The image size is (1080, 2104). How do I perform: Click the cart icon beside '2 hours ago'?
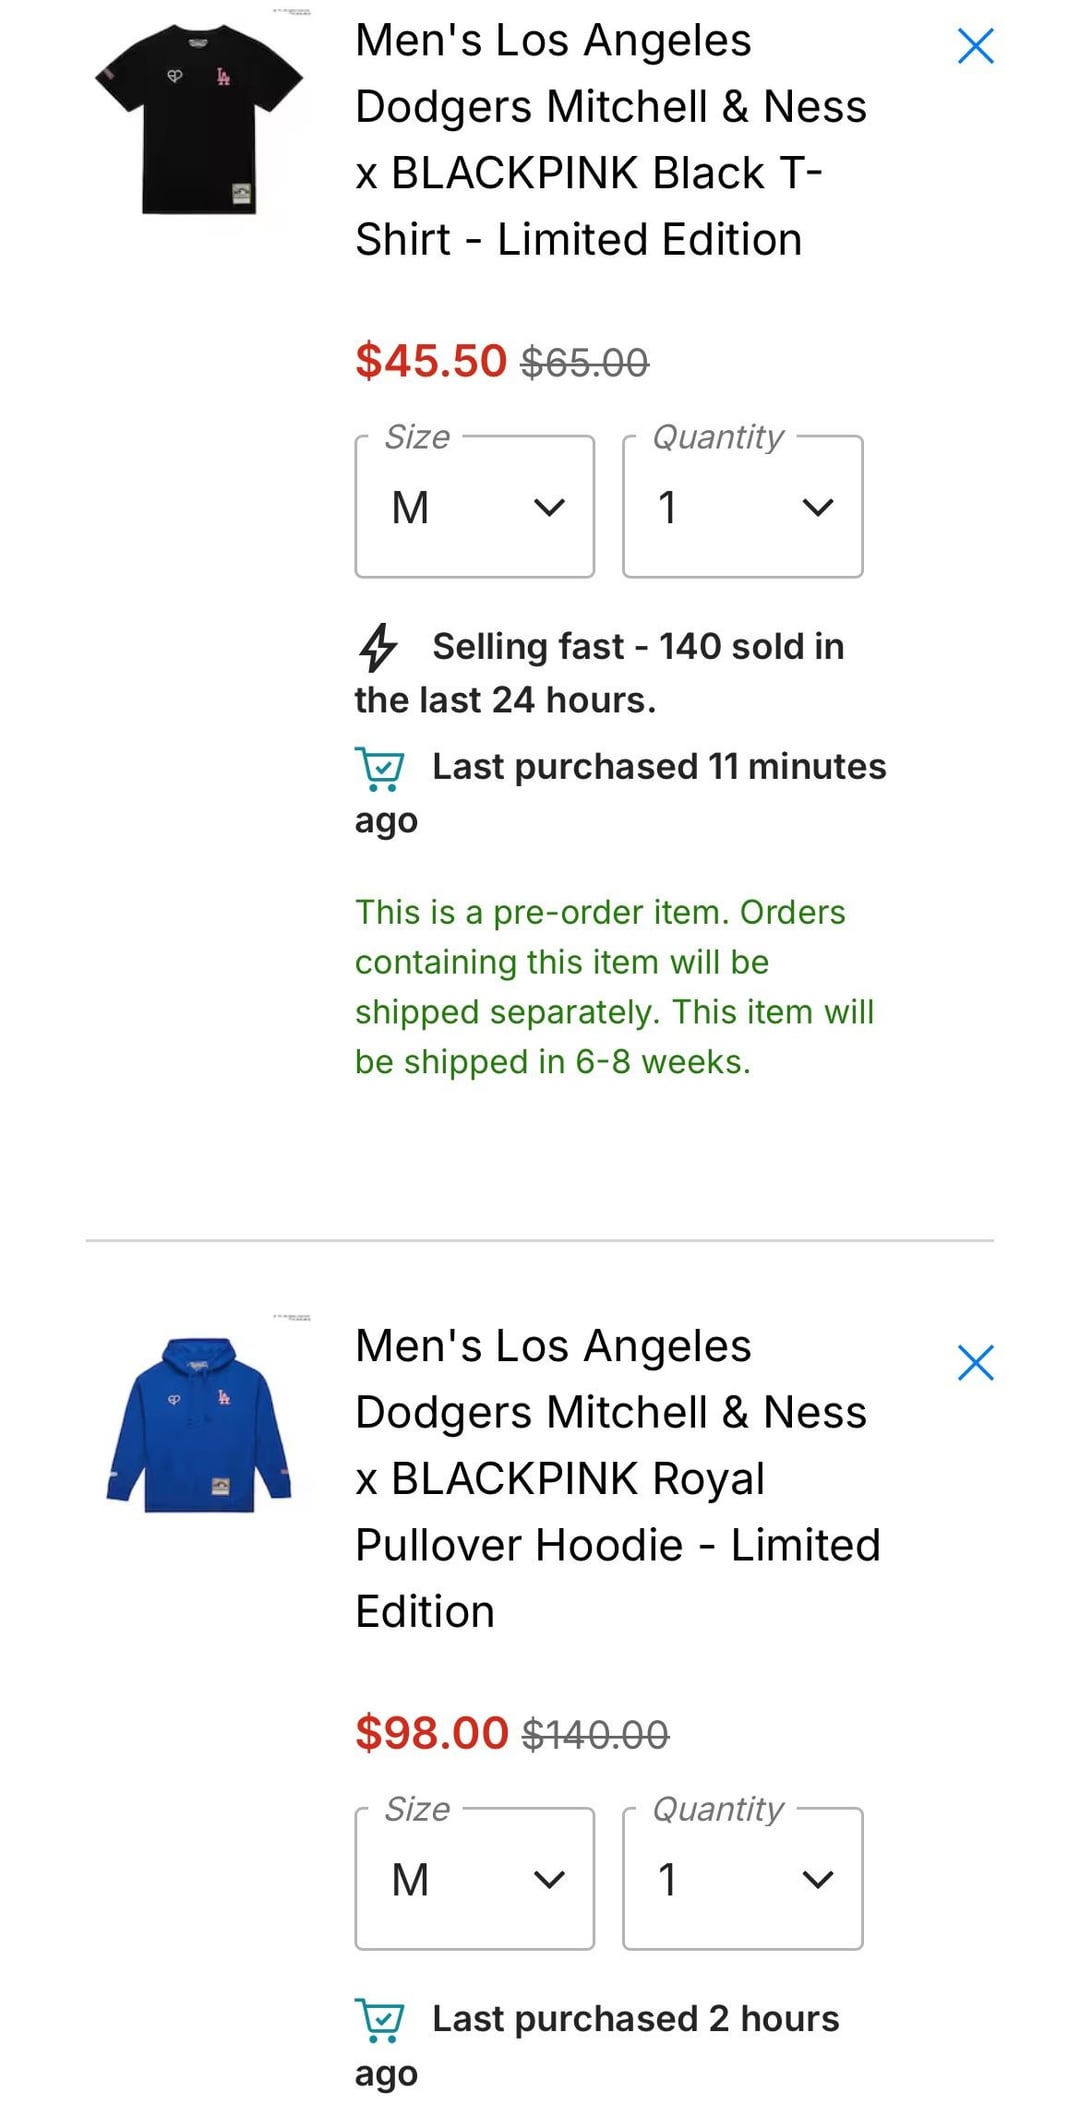tap(380, 2020)
